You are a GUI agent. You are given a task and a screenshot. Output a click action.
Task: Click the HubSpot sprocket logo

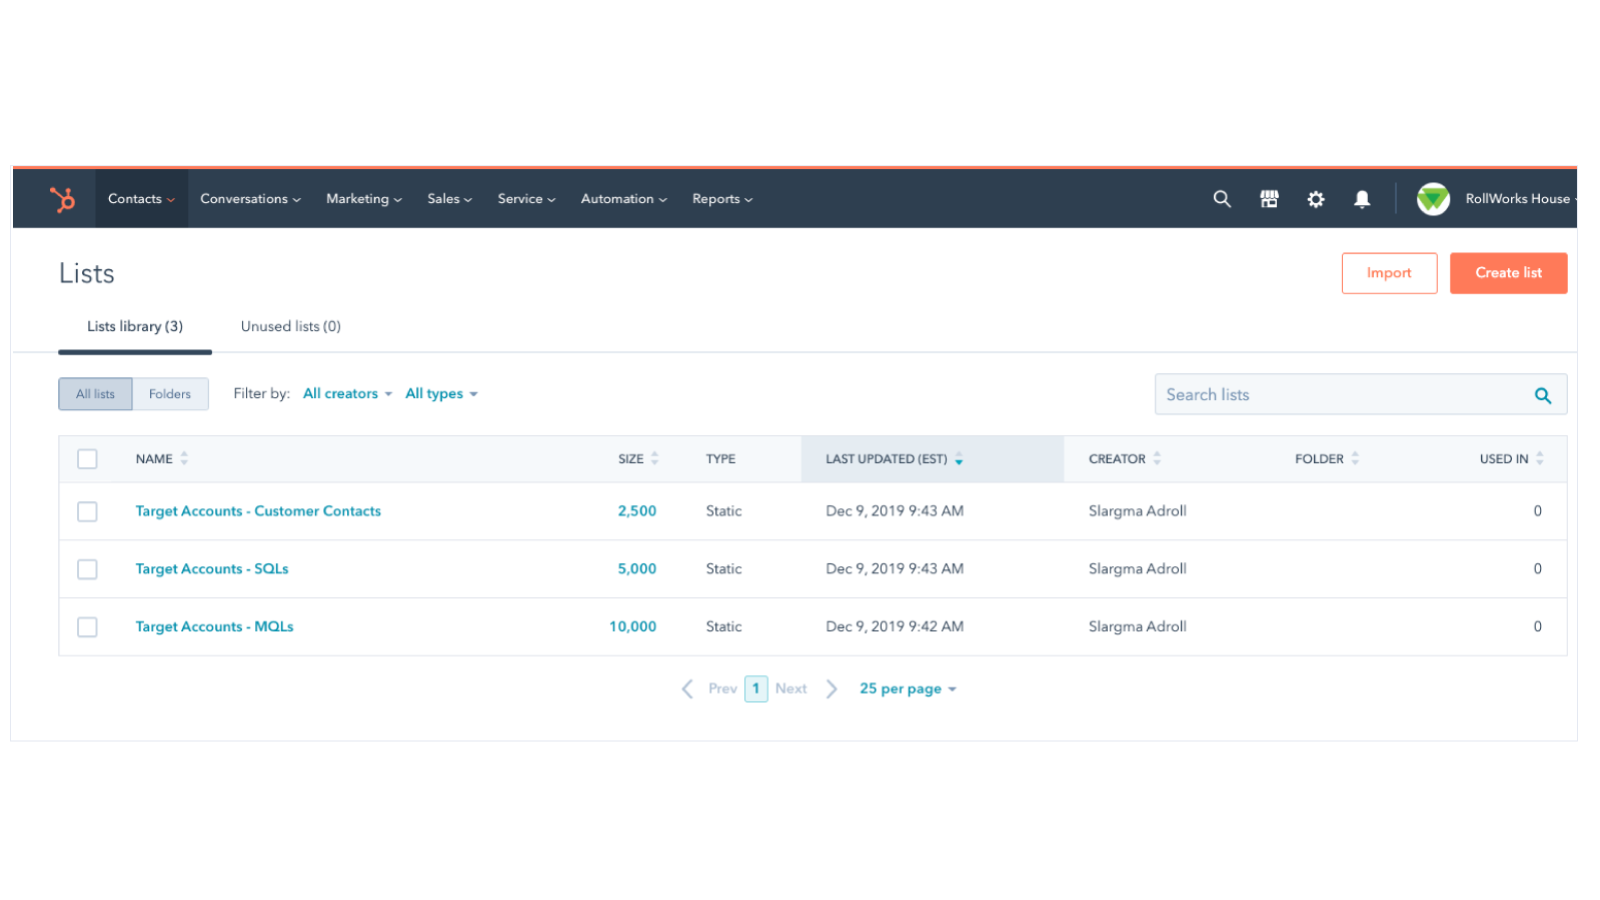pos(62,198)
